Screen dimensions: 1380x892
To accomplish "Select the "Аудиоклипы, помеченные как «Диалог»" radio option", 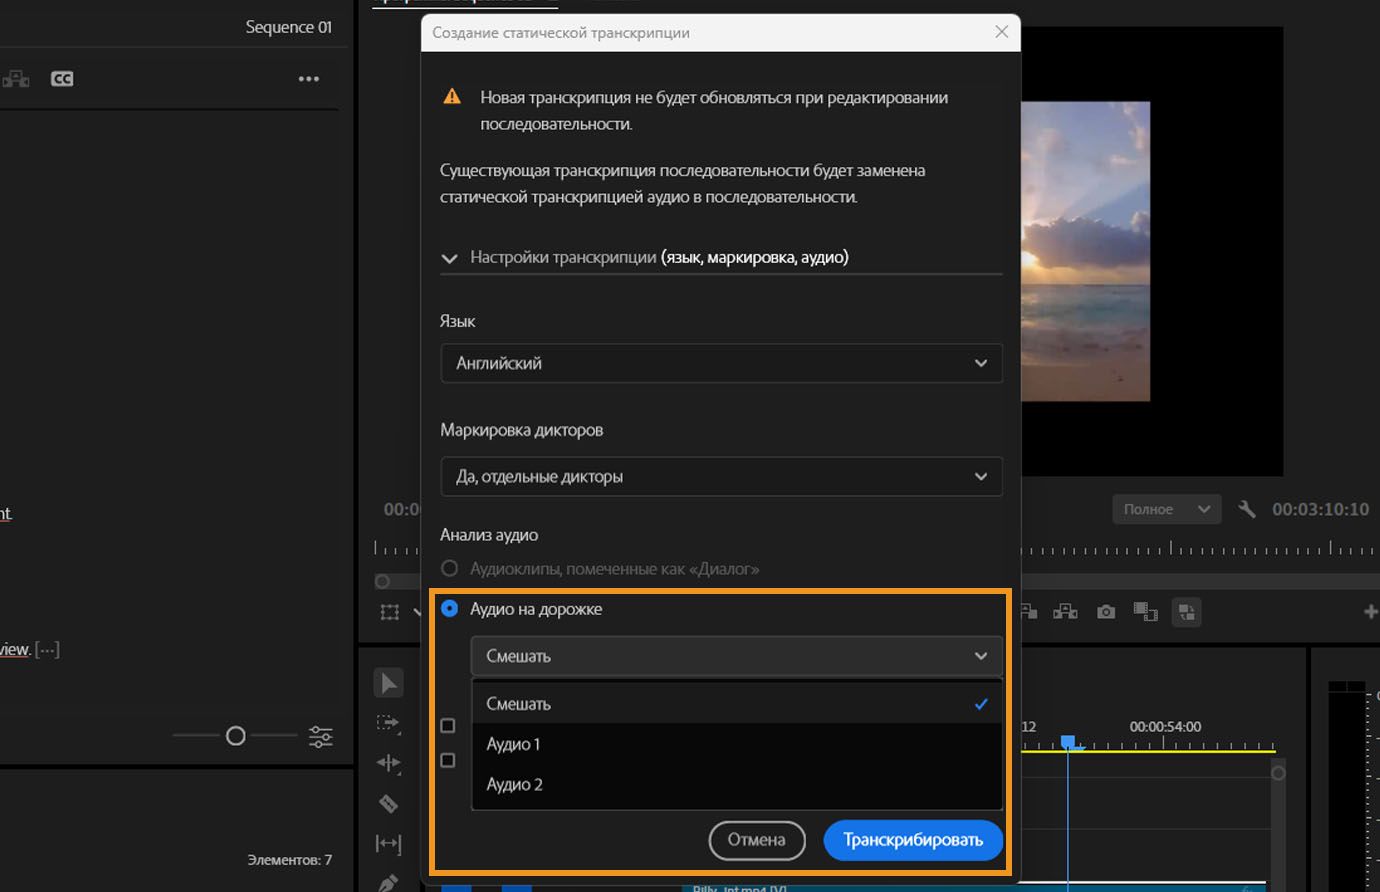I will (450, 568).
